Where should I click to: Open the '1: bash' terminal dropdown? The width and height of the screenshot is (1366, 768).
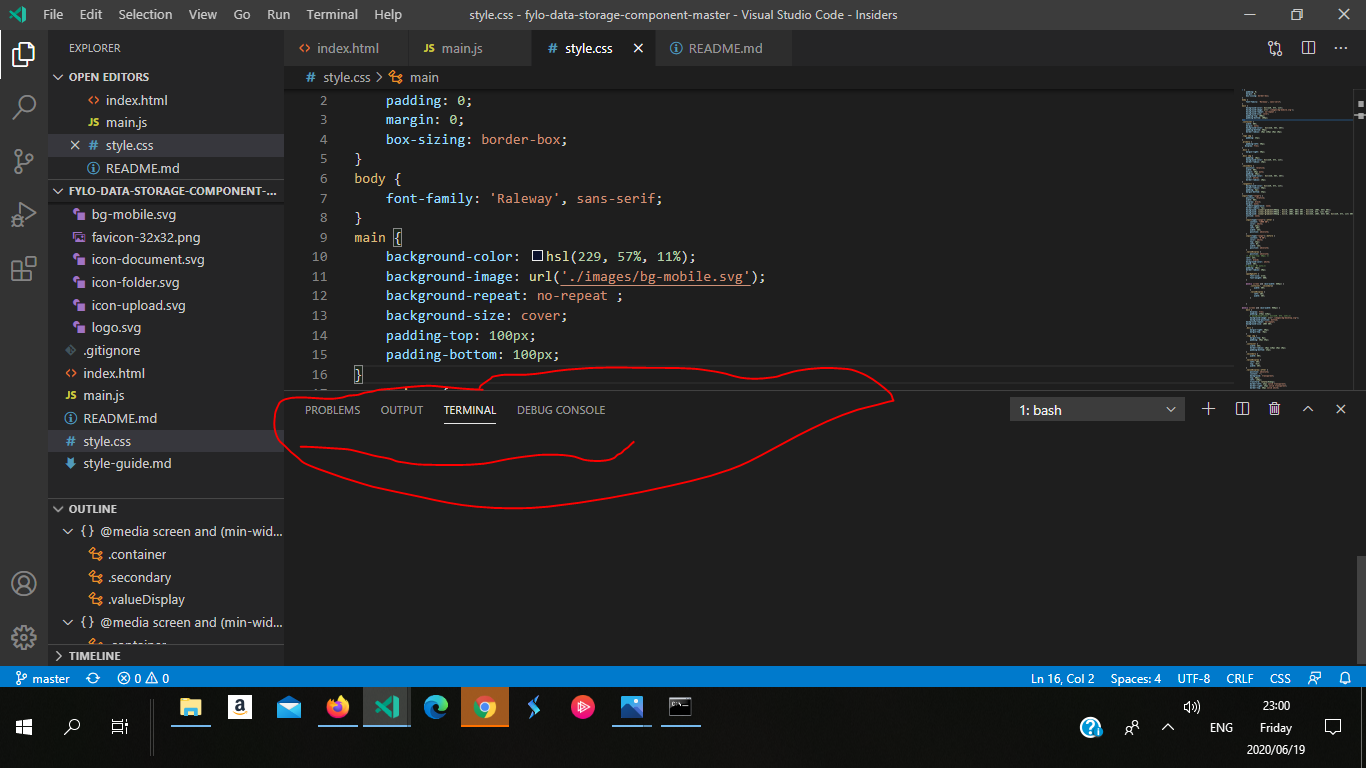point(1096,409)
